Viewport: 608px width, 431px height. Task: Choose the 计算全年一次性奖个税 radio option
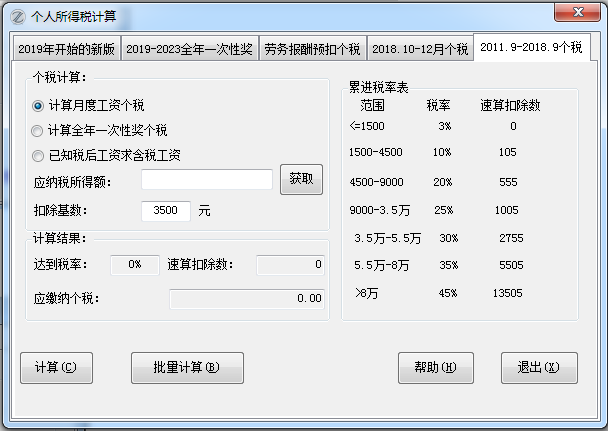pyautogui.click(x=38, y=130)
